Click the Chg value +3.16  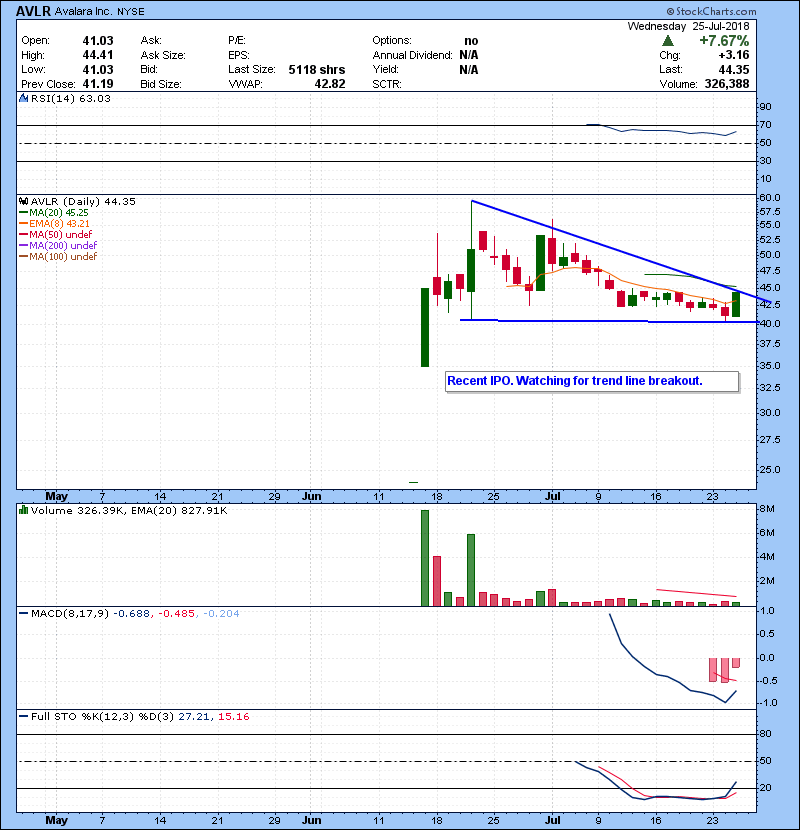click(x=734, y=55)
